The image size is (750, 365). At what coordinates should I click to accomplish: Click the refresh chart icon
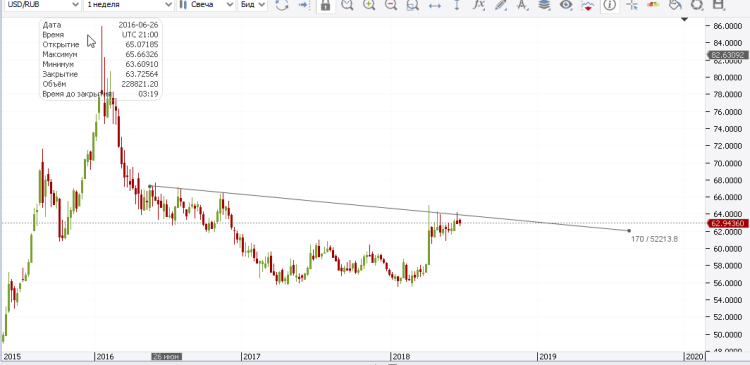[282, 5]
